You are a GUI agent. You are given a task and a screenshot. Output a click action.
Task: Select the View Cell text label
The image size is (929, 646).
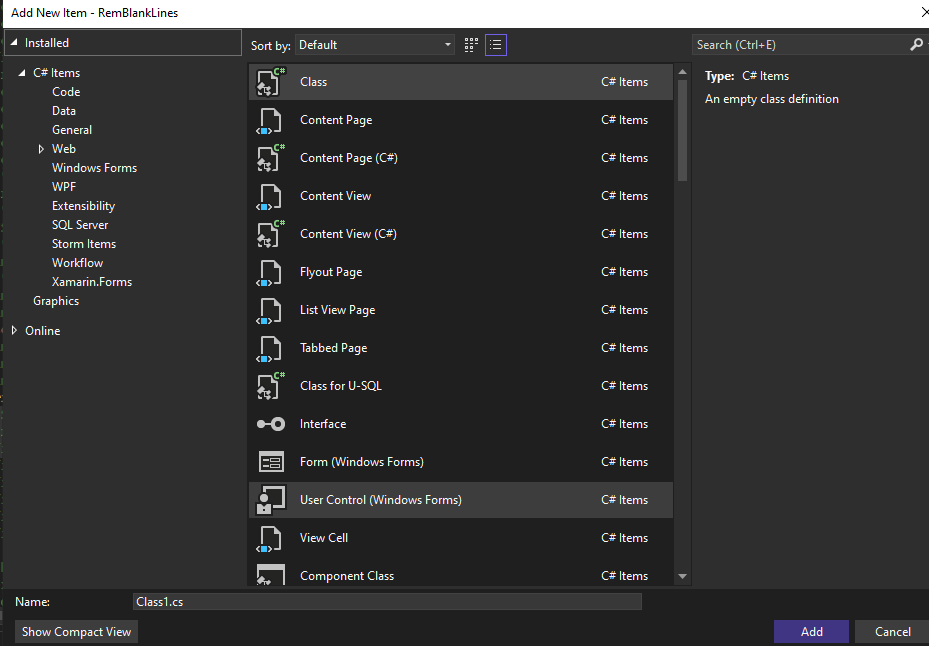click(323, 538)
